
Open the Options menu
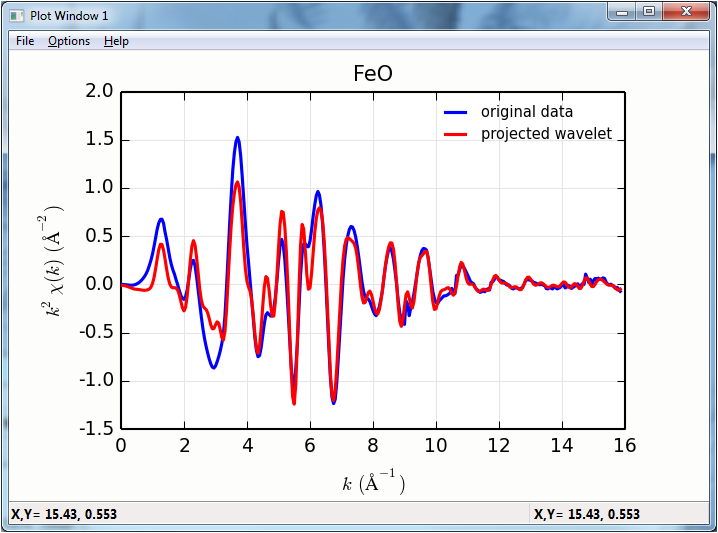(x=69, y=41)
